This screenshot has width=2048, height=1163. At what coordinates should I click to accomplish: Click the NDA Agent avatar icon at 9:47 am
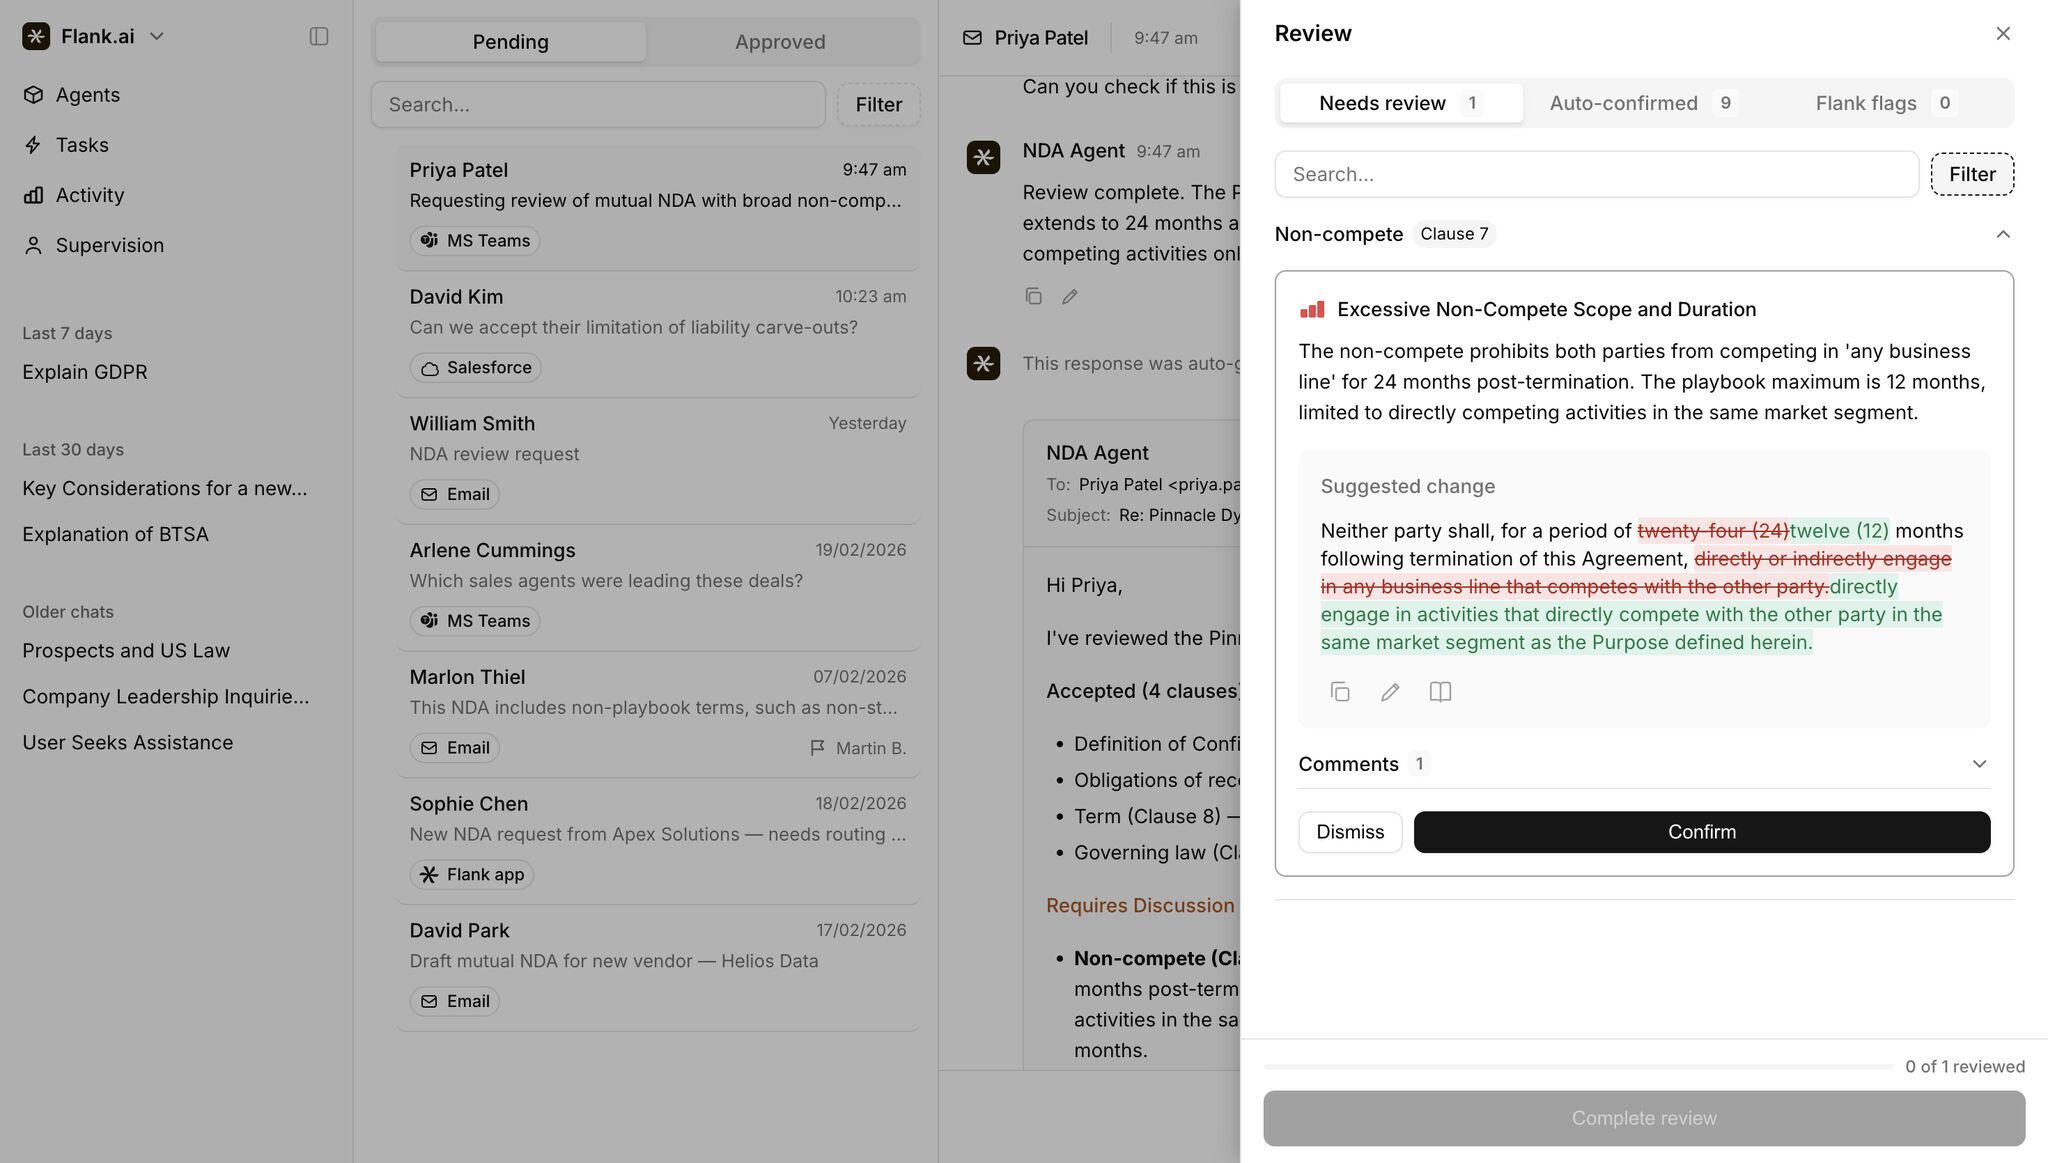[983, 157]
